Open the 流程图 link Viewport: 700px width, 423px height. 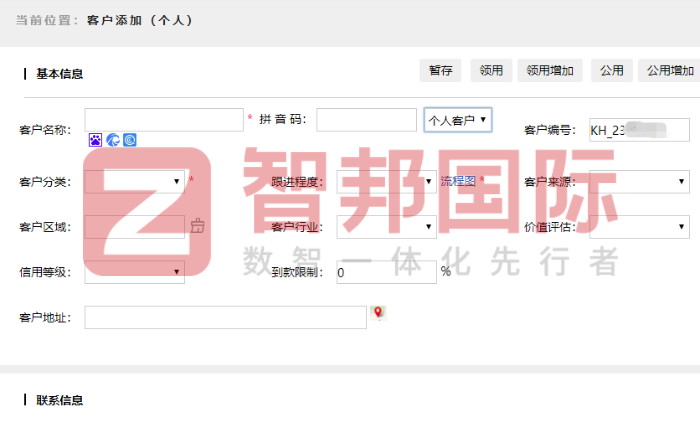(x=458, y=181)
